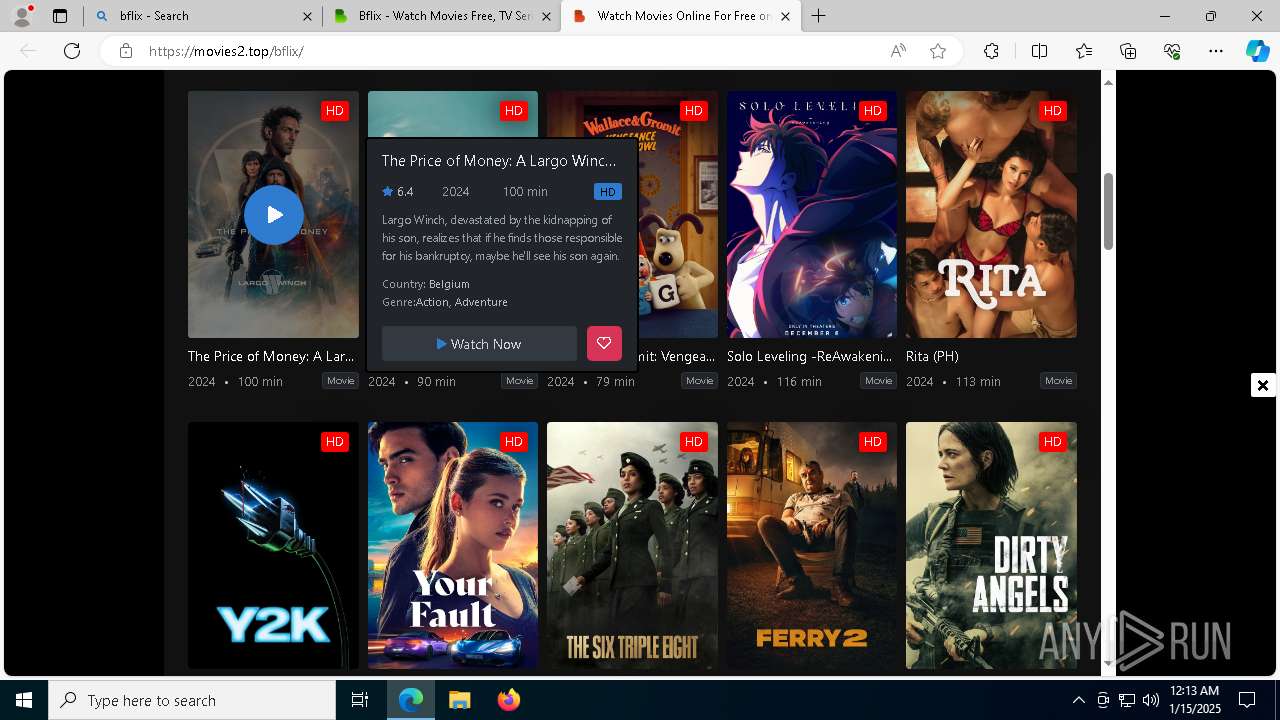Open the Favorites list
The image size is (1280, 720).
1084,51
